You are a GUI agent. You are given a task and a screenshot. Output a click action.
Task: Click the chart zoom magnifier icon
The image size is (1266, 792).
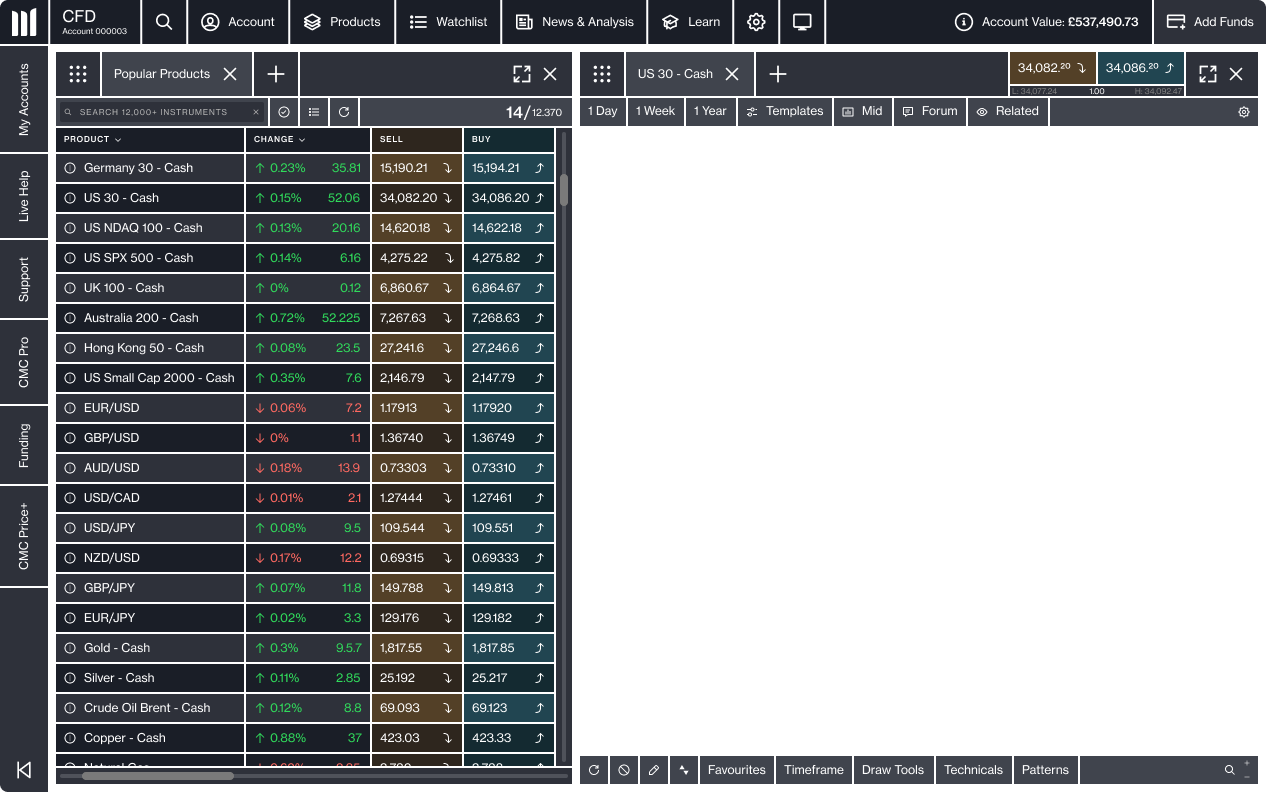(x=1230, y=770)
